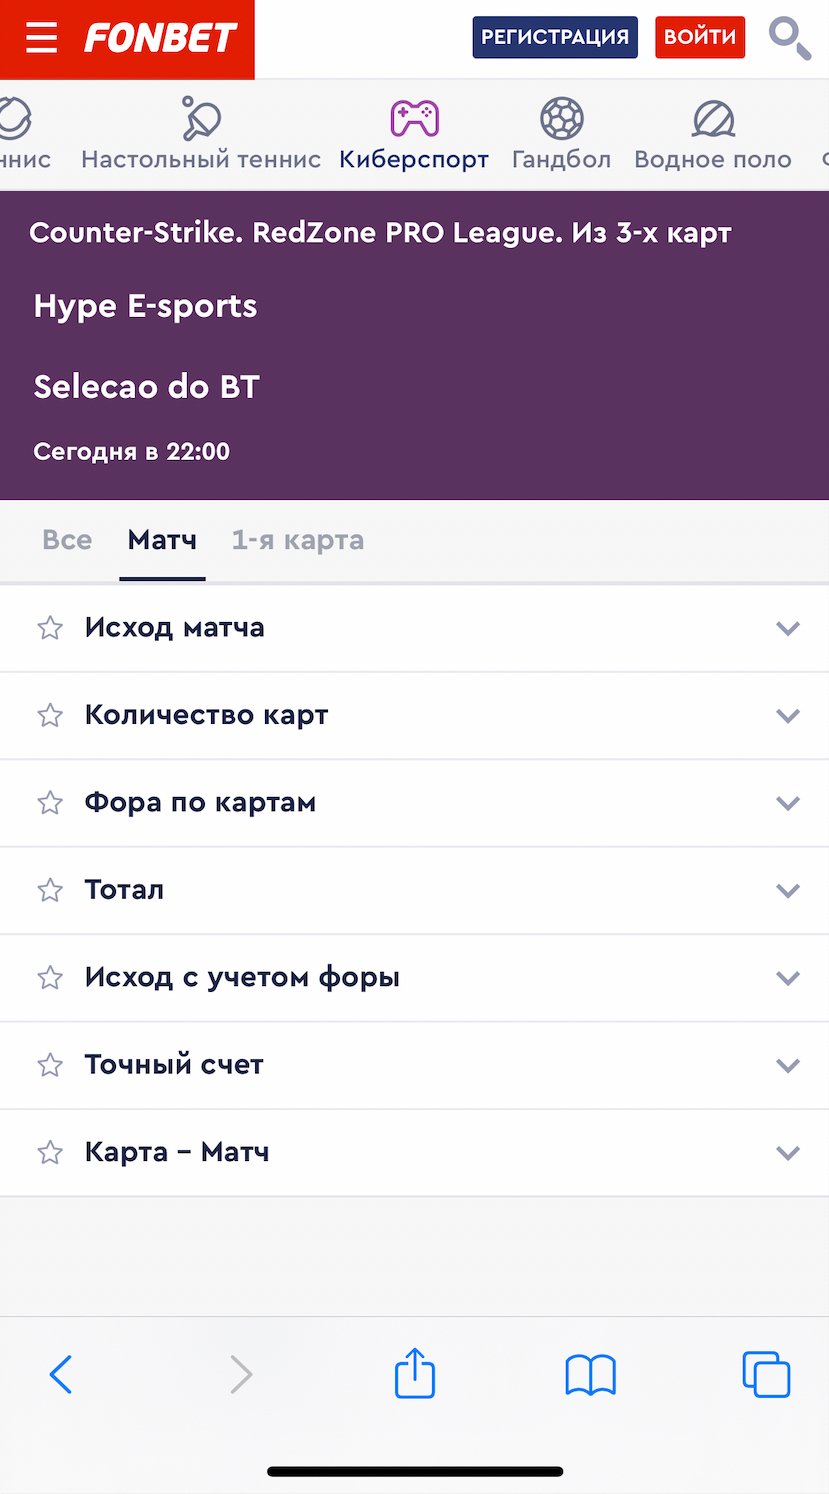Screen dimensions: 829x1494
Task: Toggle favorite star for Точный счет
Action: point(50,1065)
